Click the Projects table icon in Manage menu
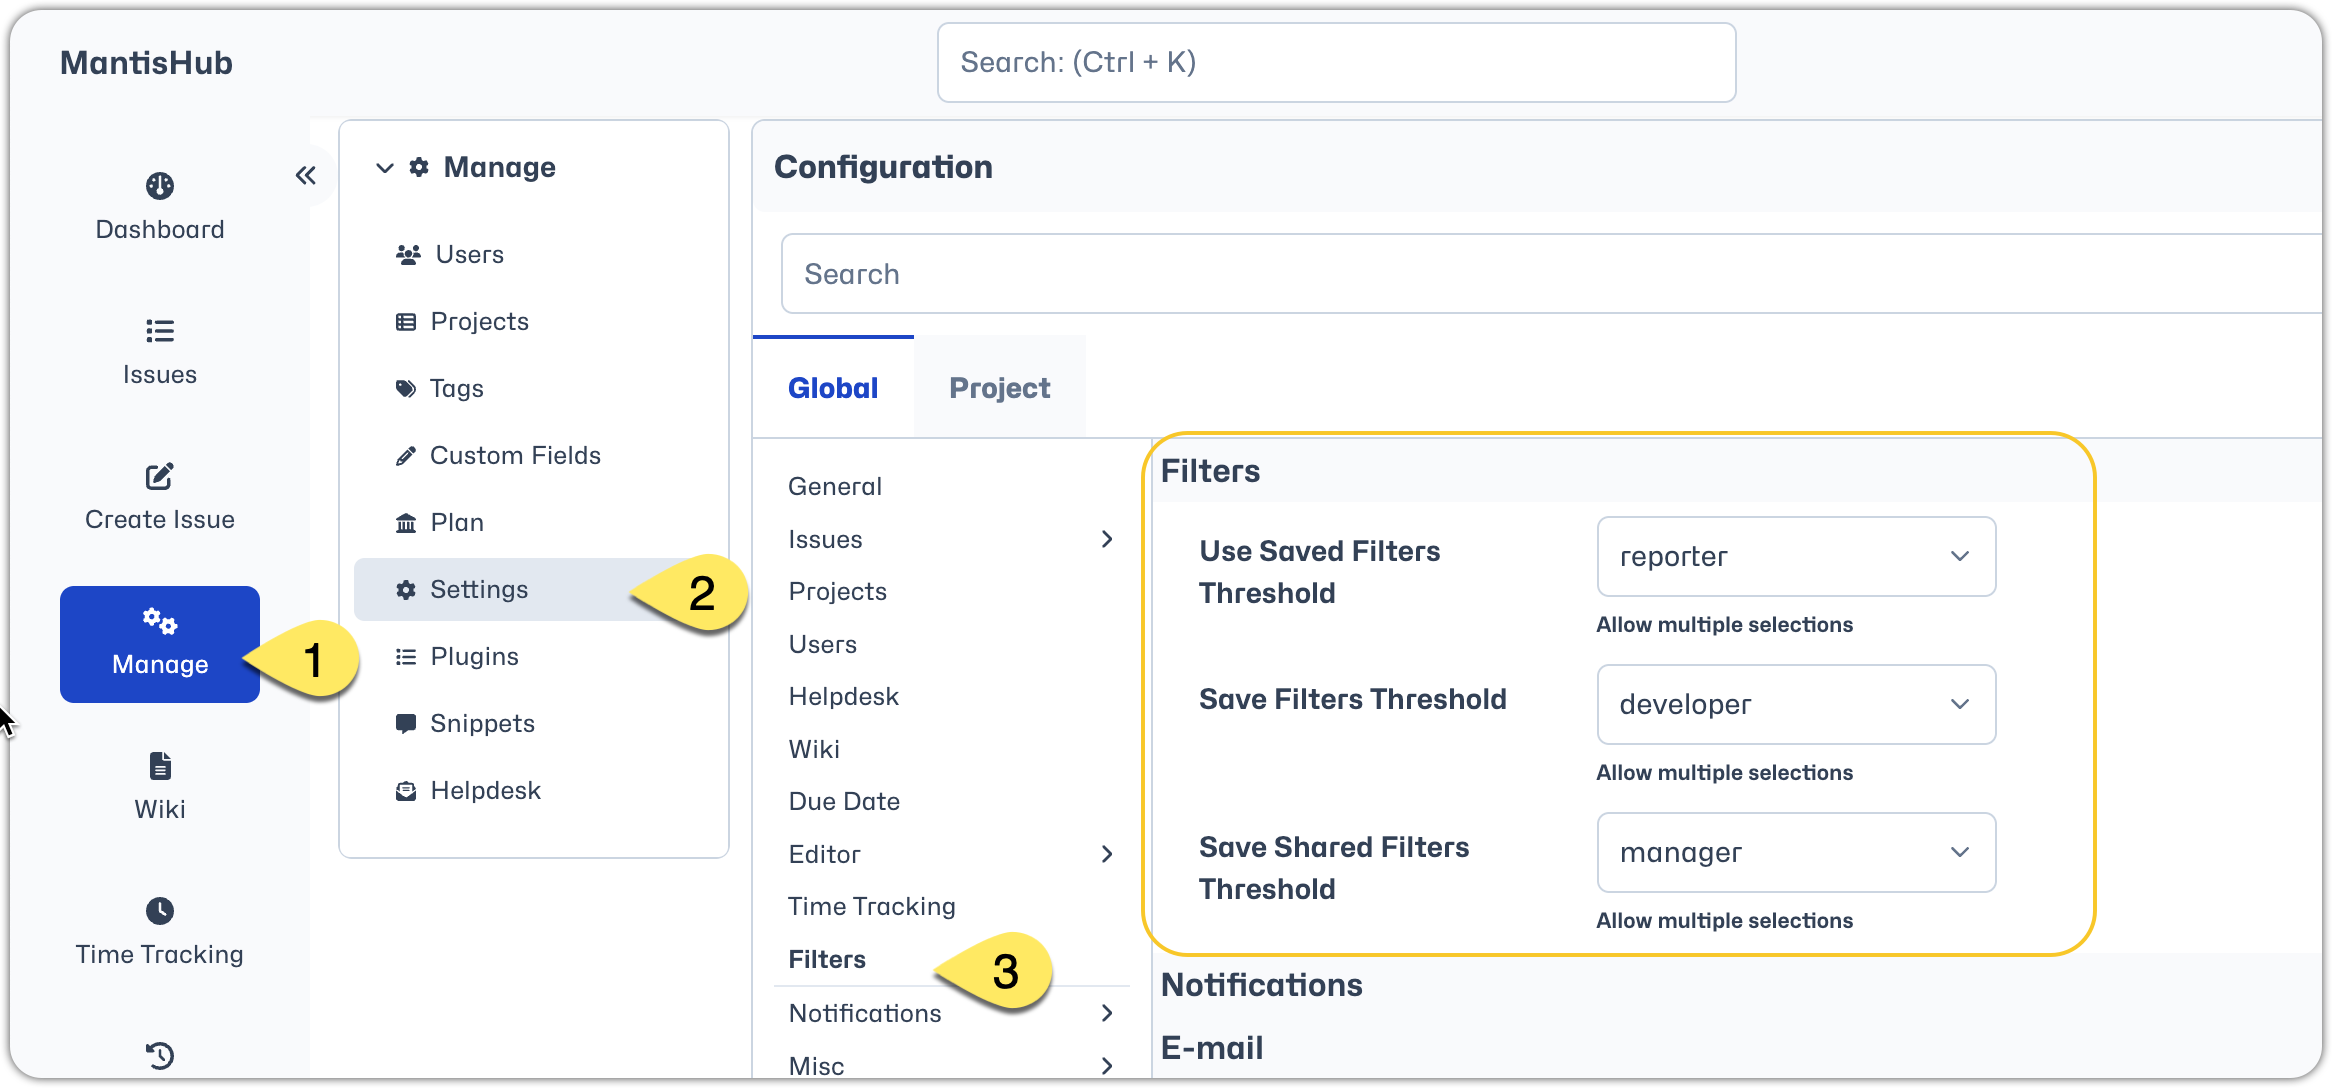 406,322
